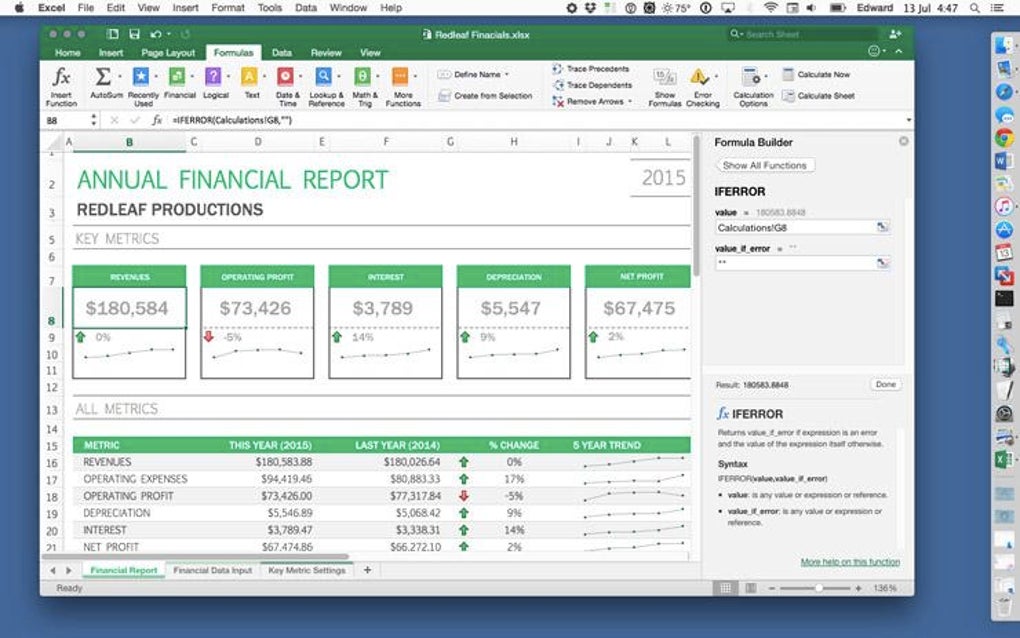The width and height of the screenshot is (1020, 638).
Task: Click Calculate Now
Action: point(816,75)
